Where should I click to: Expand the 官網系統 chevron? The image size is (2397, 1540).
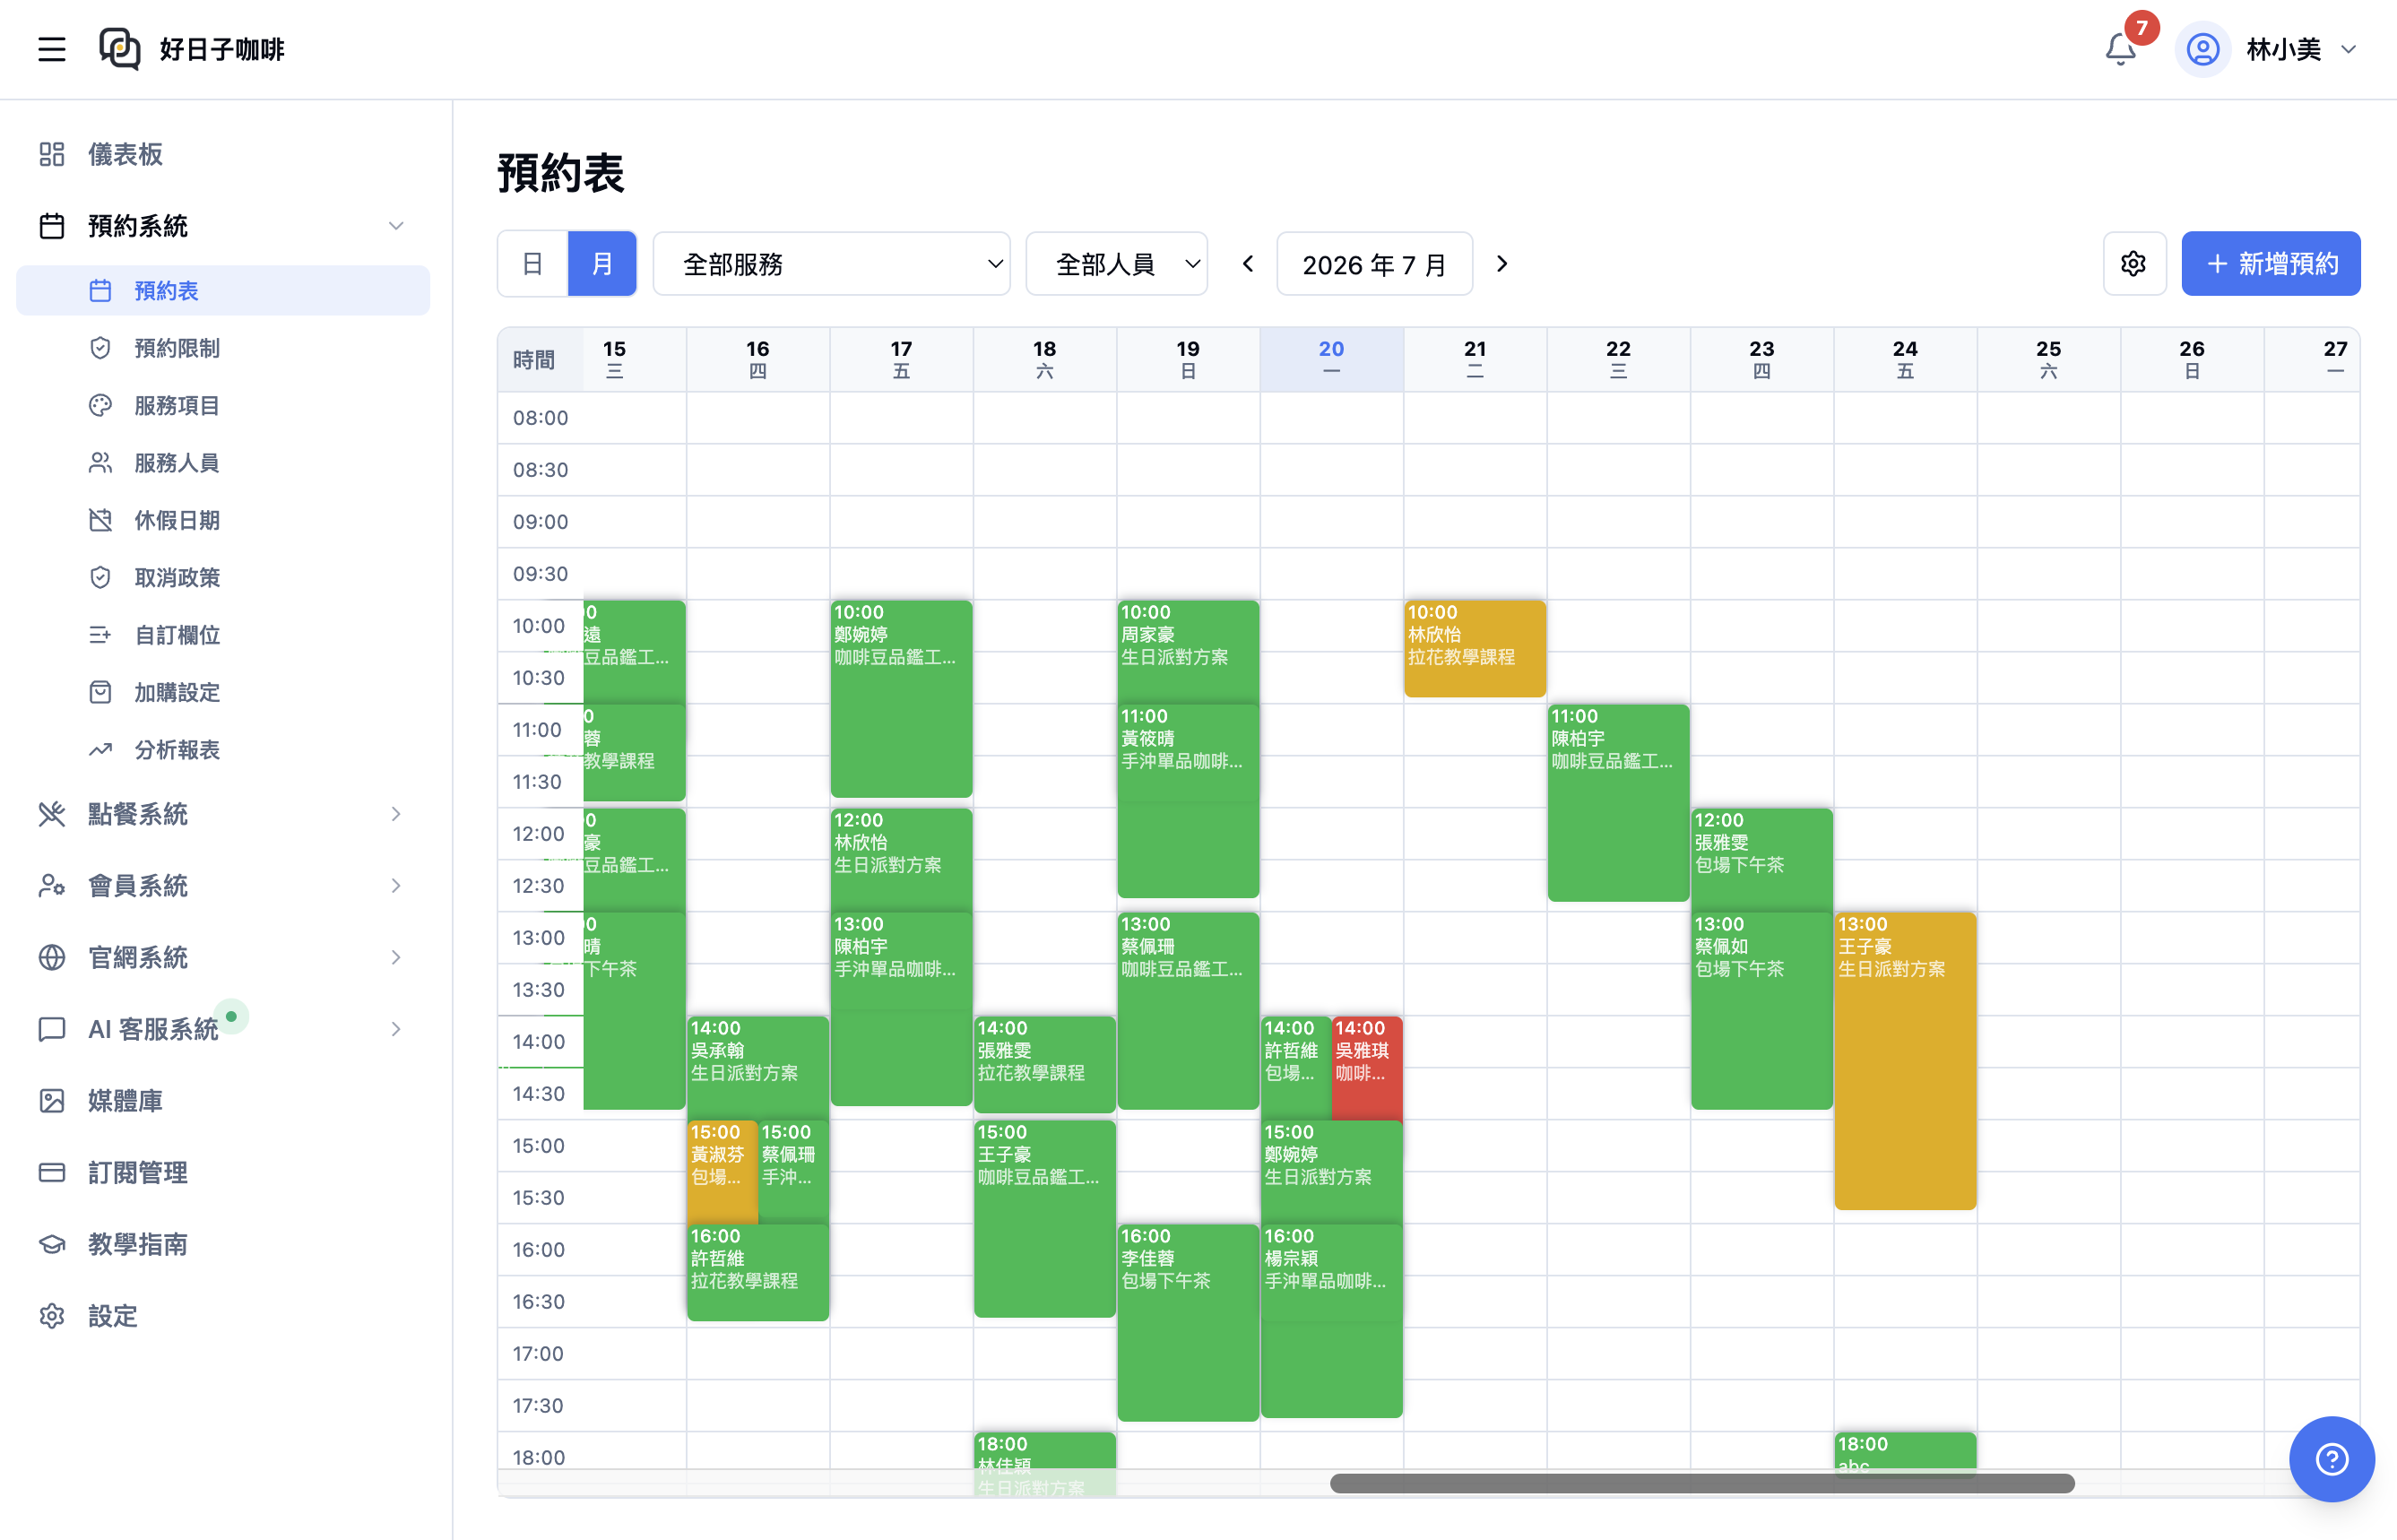396,958
